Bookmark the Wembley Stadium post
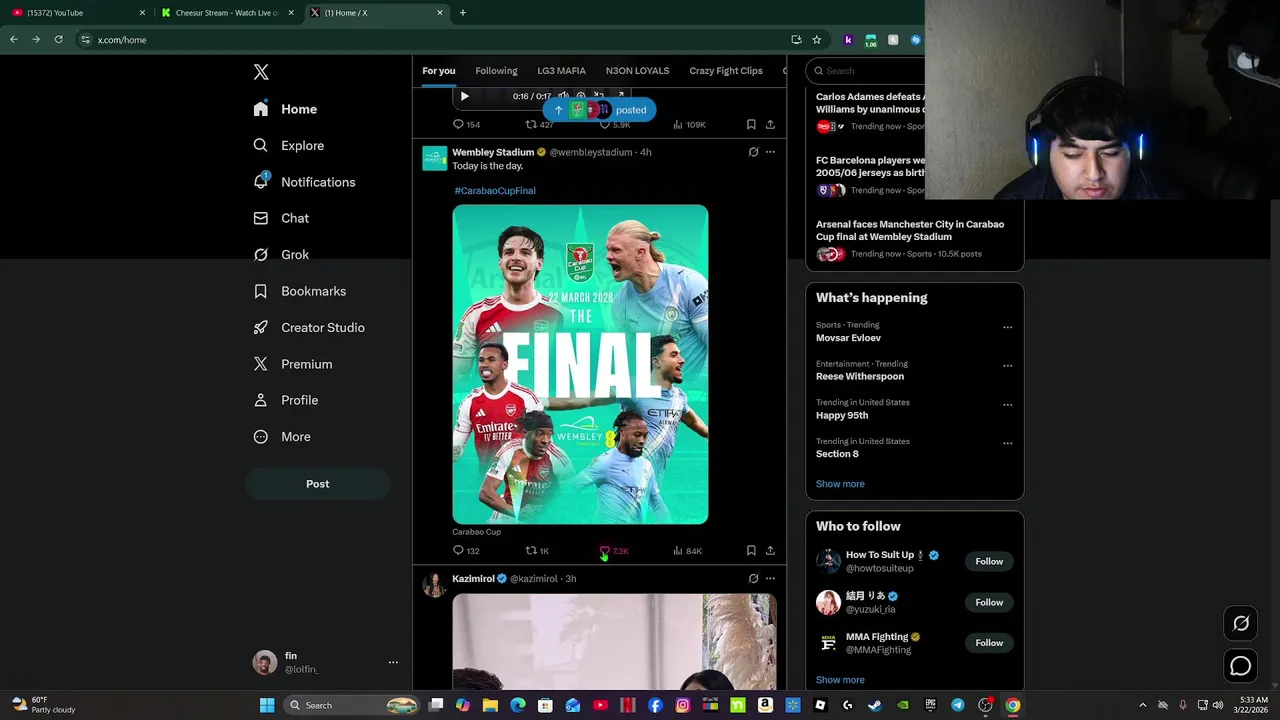 (751, 551)
